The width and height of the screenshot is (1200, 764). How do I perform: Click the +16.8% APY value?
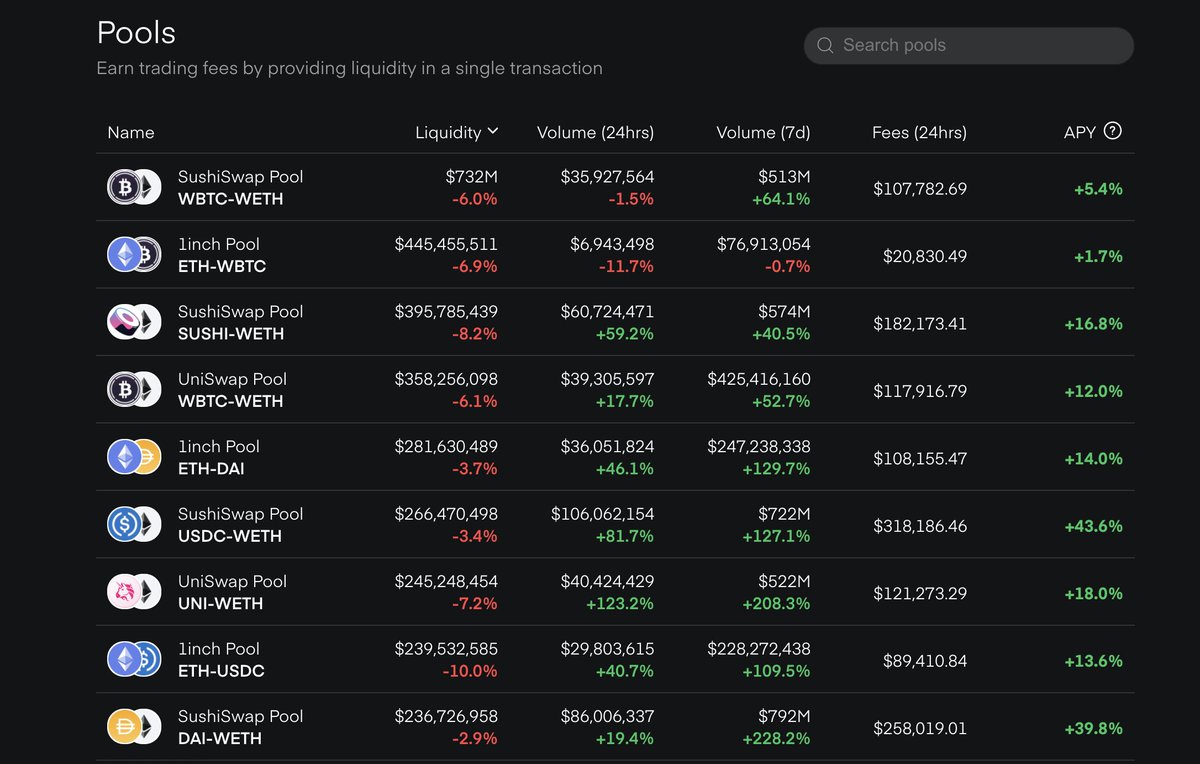pos(1094,324)
